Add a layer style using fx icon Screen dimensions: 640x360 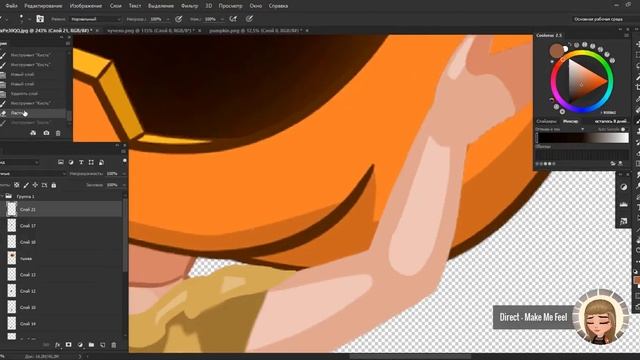(x=57, y=345)
